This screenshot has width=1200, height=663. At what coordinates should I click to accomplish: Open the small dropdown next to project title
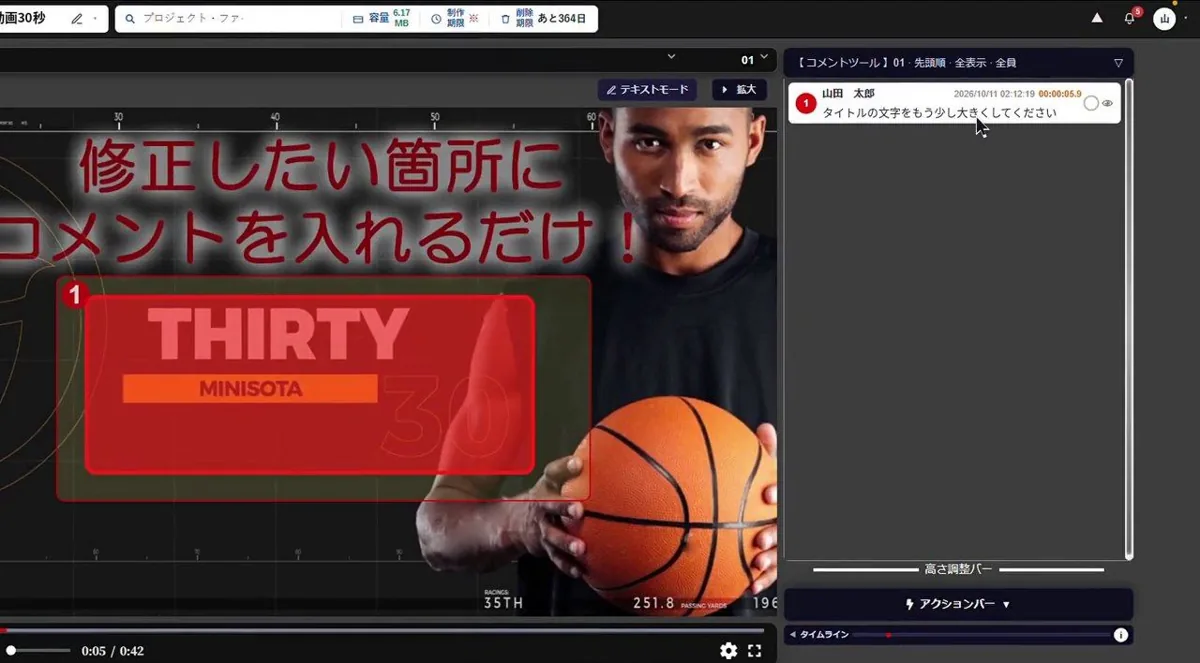tap(95, 18)
